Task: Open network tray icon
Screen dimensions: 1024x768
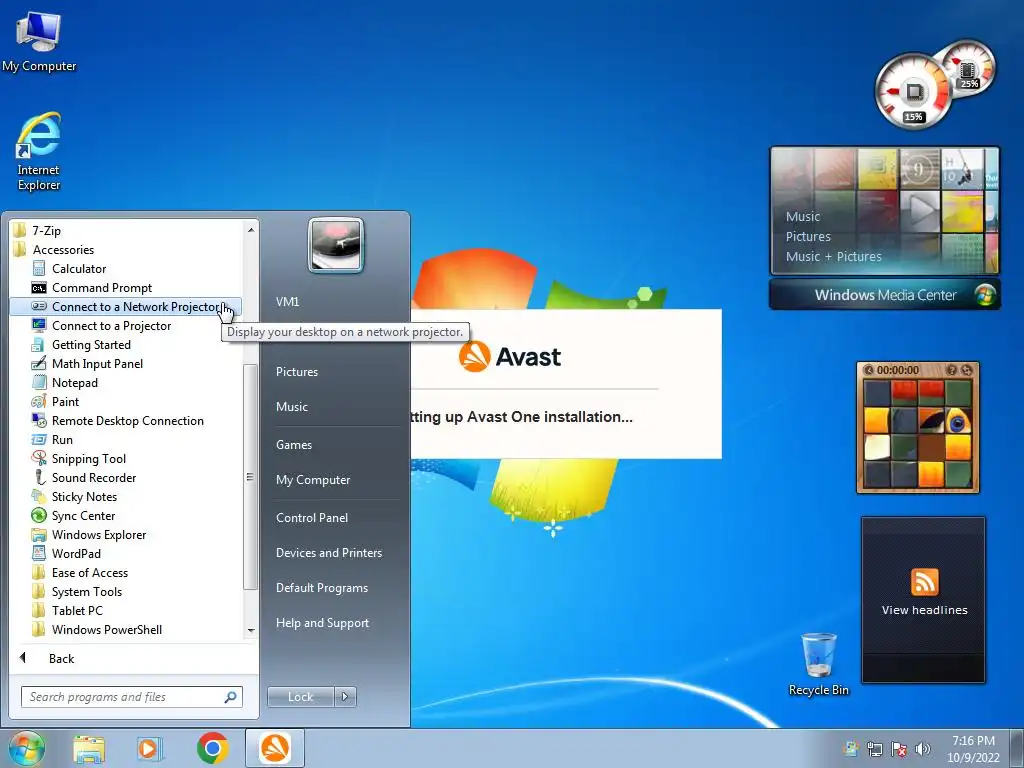Action: (x=874, y=749)
